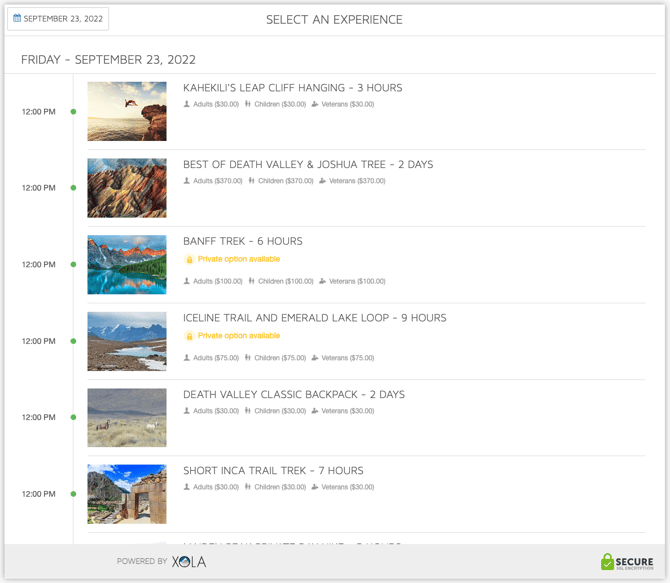Click the adult person icon for Kahekili's Leap
This screenshot has height=583, width=670.
point(187,104)
